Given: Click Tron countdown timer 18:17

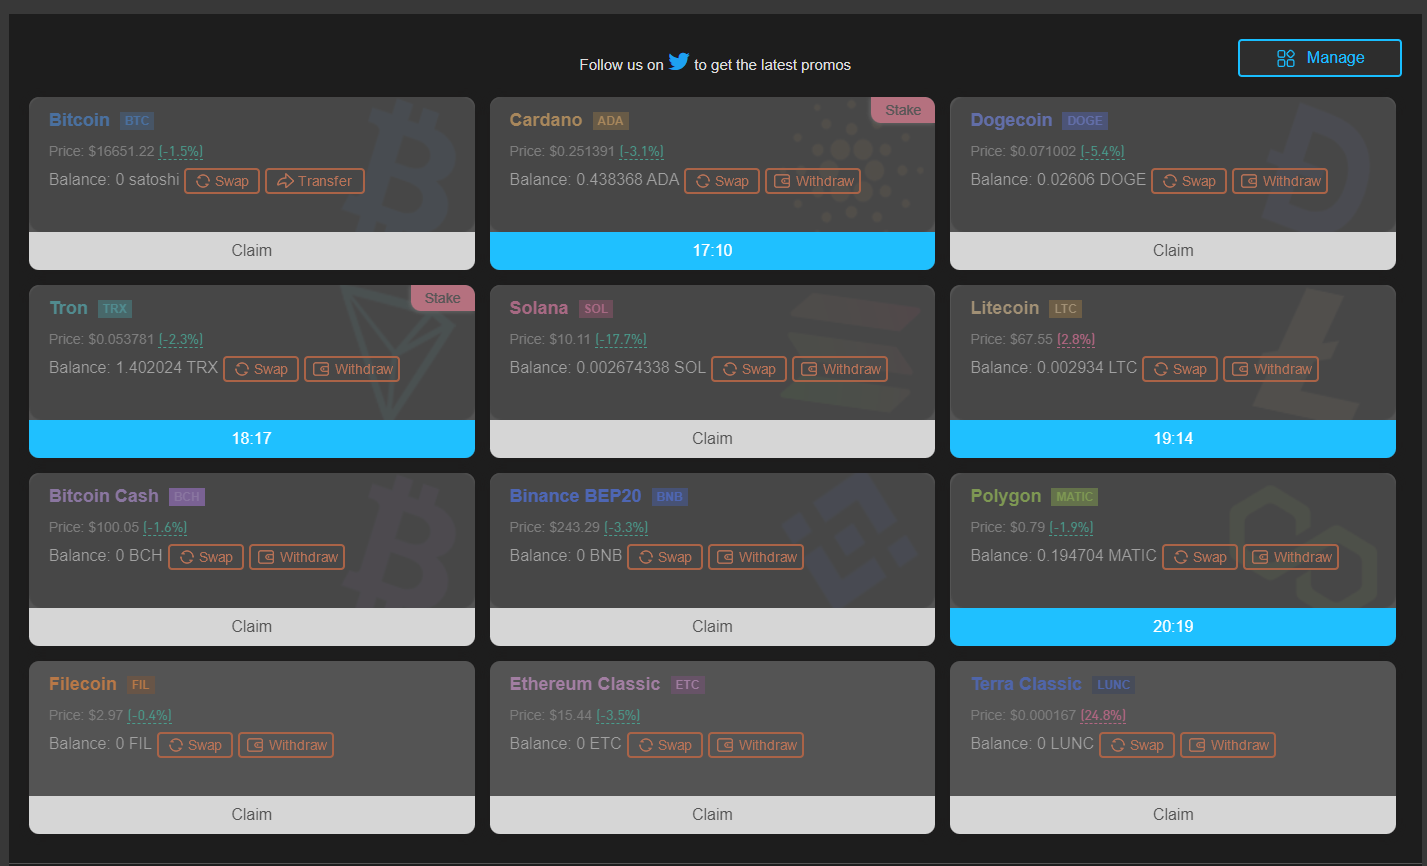Looking at the screenshot, I should click(x=252, y=439).
